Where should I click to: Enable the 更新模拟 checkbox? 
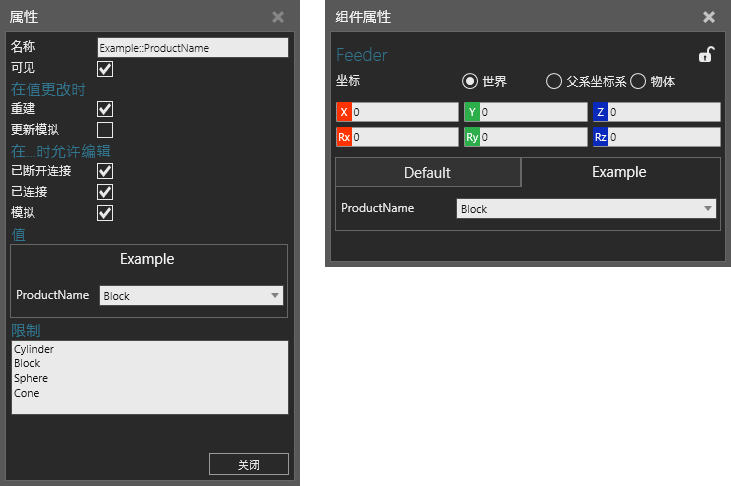pos(105,130)
